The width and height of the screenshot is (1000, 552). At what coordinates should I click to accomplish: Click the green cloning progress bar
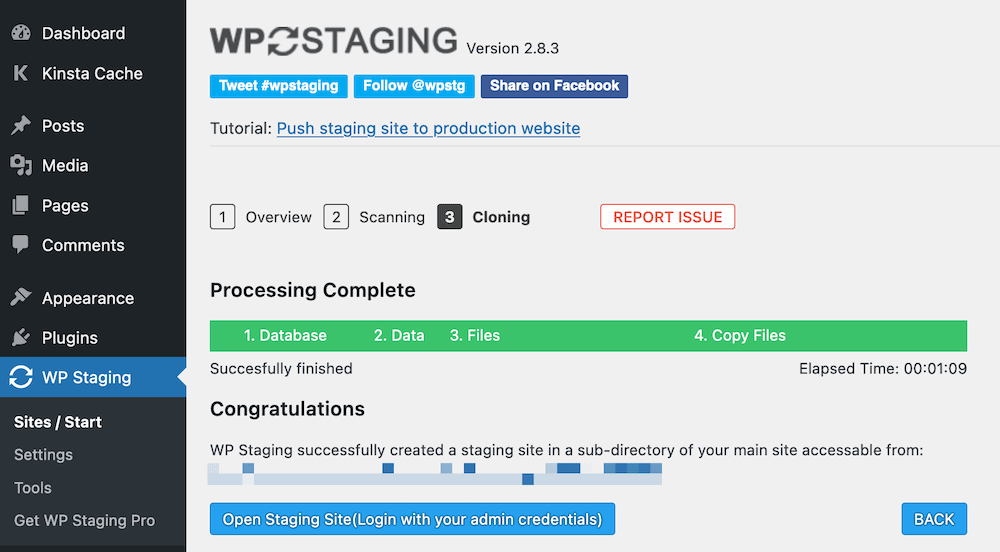coord(588,336)
